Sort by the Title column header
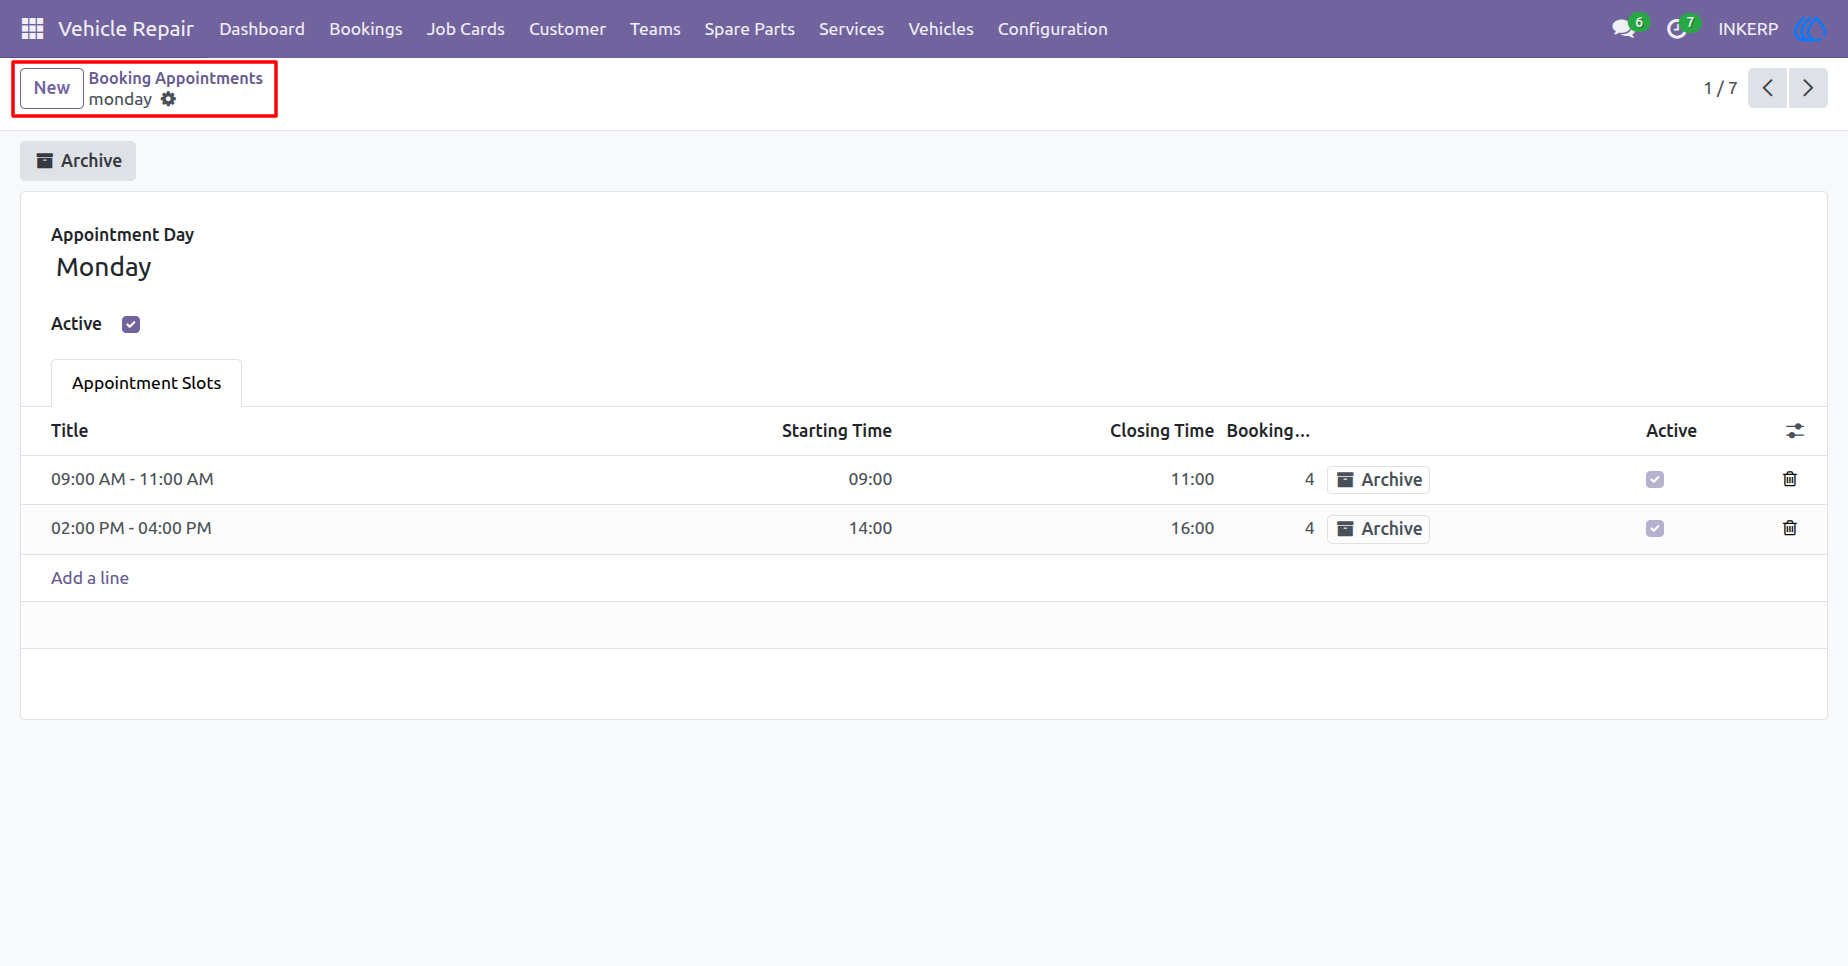Screen dimensions: 1848x966 click(70, 431)
